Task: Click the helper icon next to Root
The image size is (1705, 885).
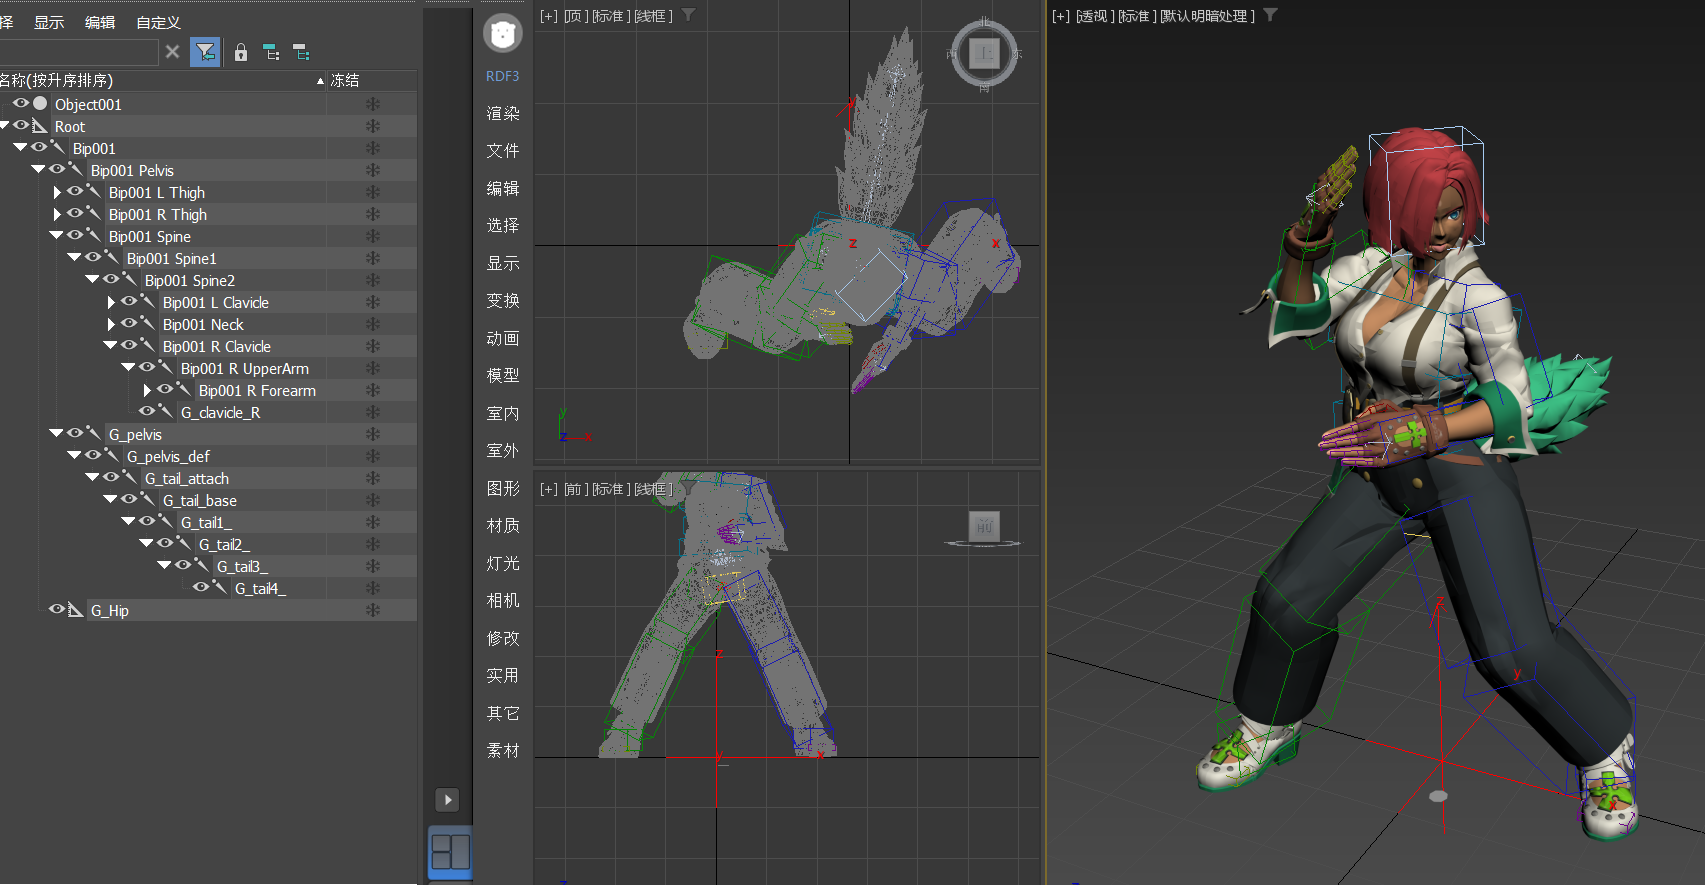Action: [40, 126]
